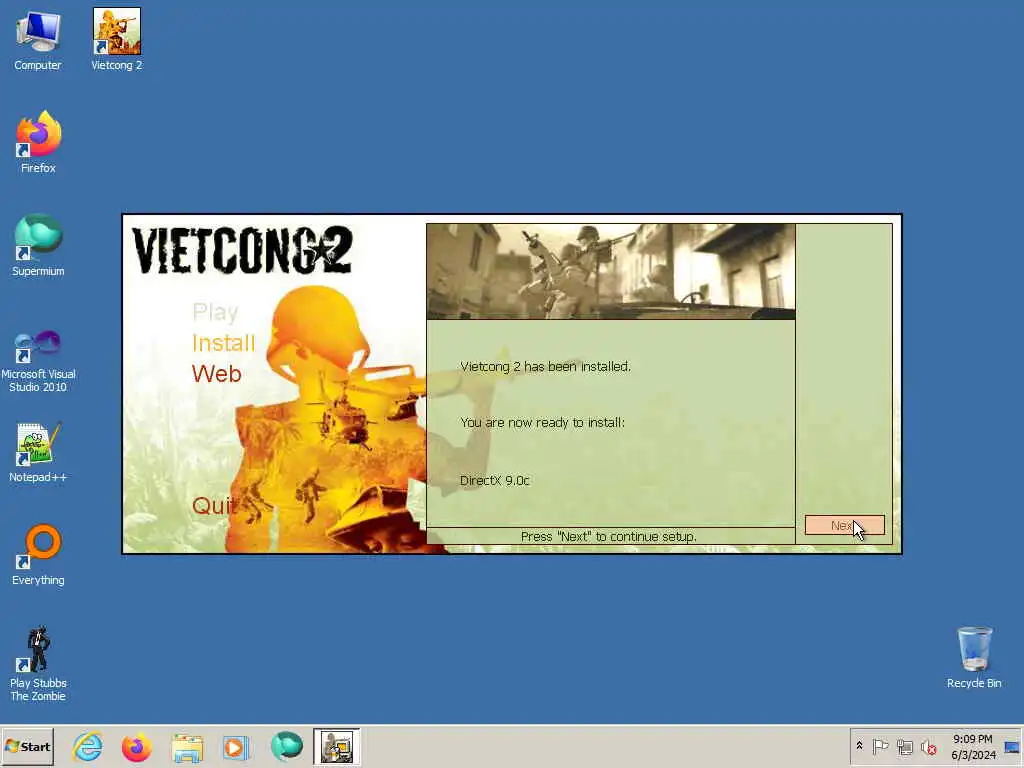The image size is (1024, 768).
Task: Activate Vietcong 2 installer taskbar button
Action: pos(336,746)
